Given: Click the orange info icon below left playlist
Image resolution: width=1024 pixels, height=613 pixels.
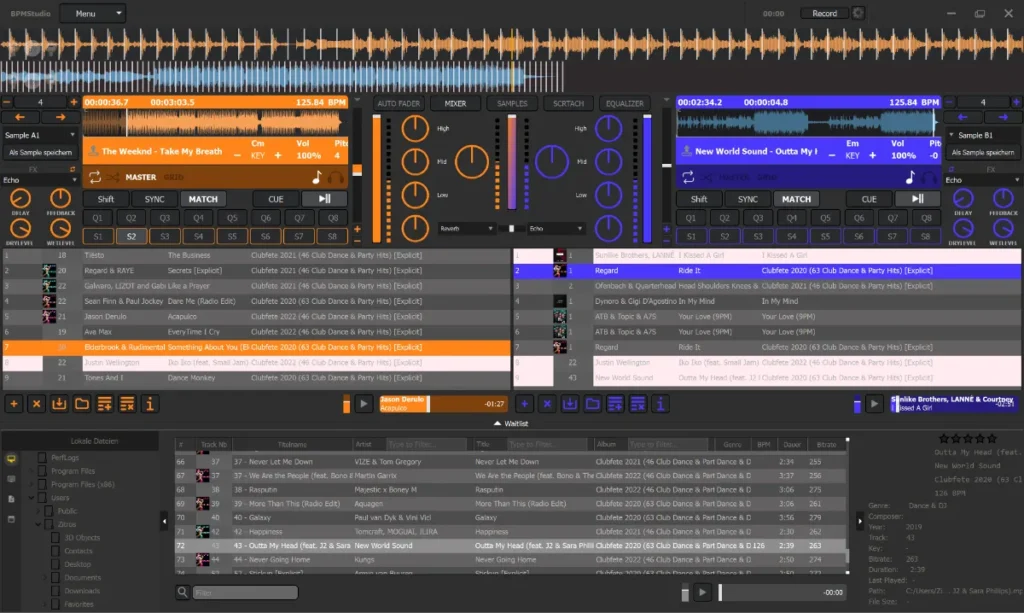Looking at the screenshot, I should pyautogui.click(x=150, y=404).
